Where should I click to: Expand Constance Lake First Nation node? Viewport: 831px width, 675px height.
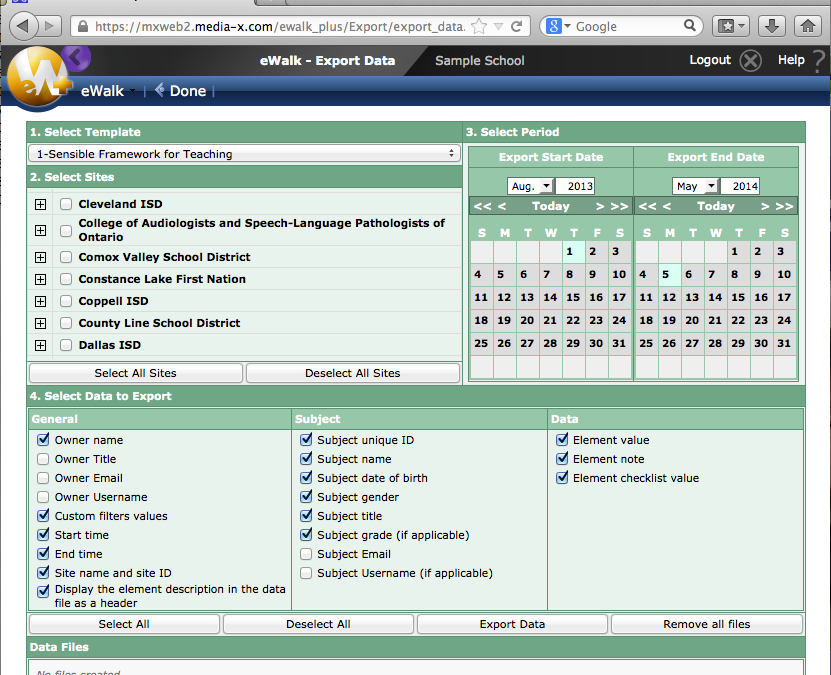click(x=40, y=279)
